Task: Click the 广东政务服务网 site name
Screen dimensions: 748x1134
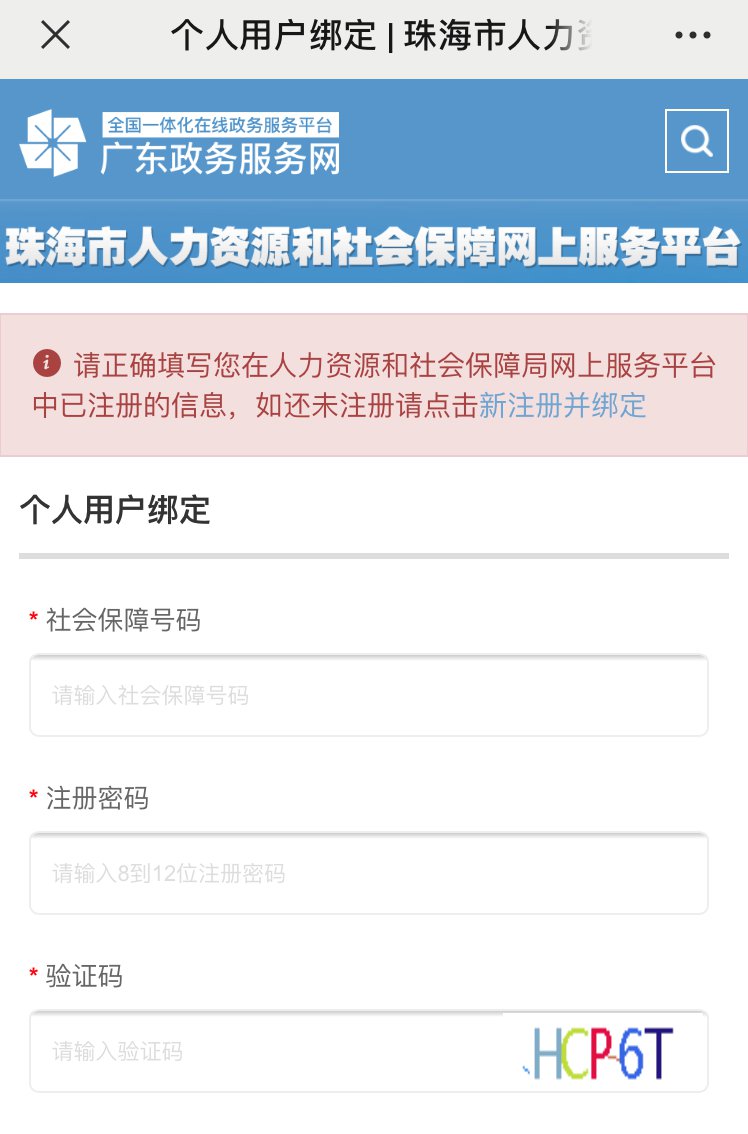Action: 220,159
